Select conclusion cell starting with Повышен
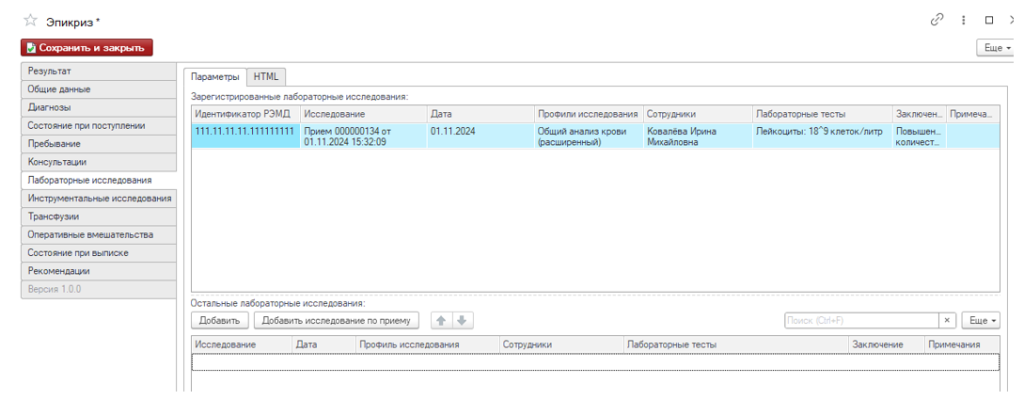 point(920,136)
